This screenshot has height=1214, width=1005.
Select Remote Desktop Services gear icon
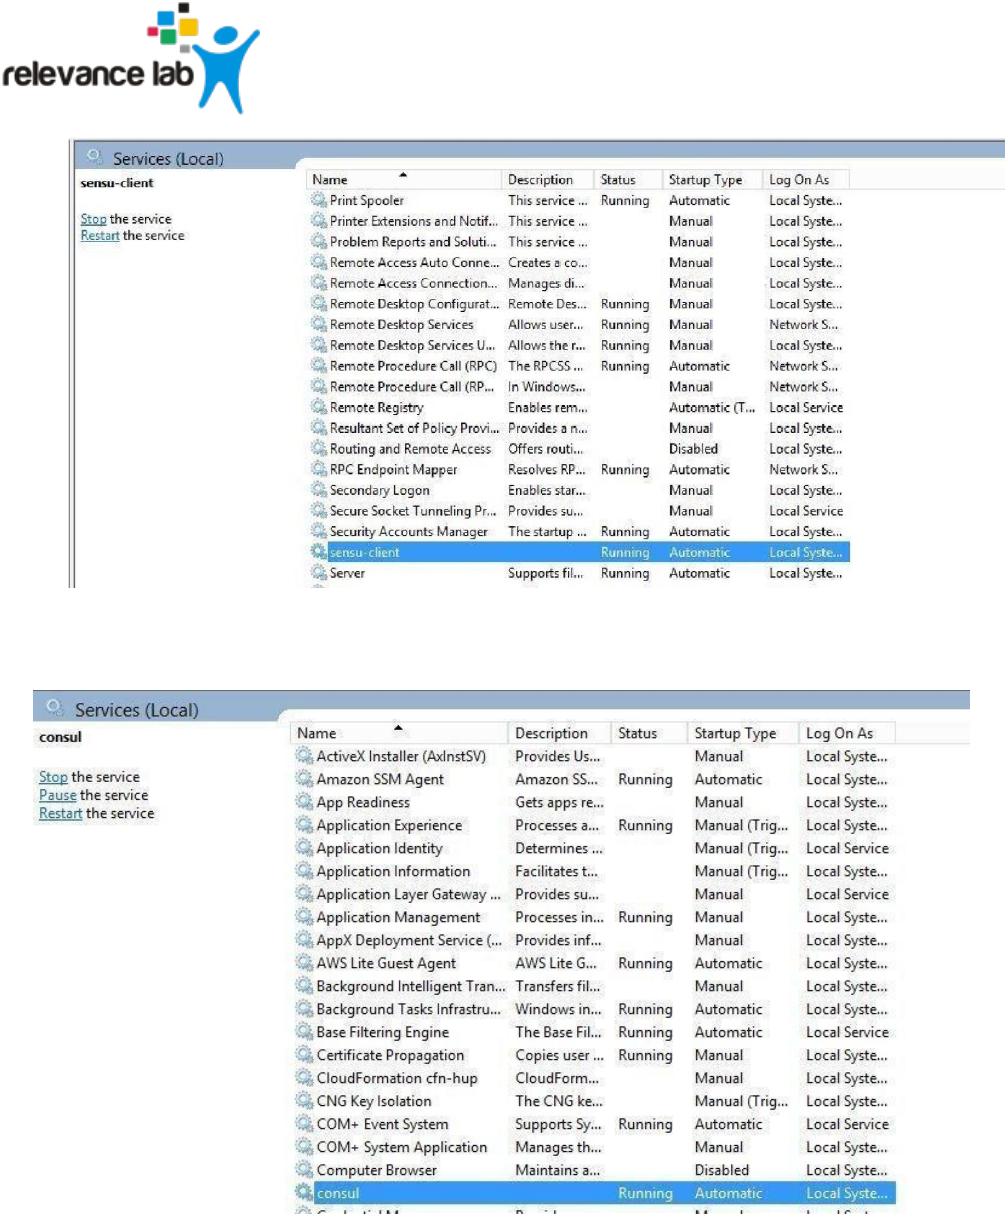point(319,325)
